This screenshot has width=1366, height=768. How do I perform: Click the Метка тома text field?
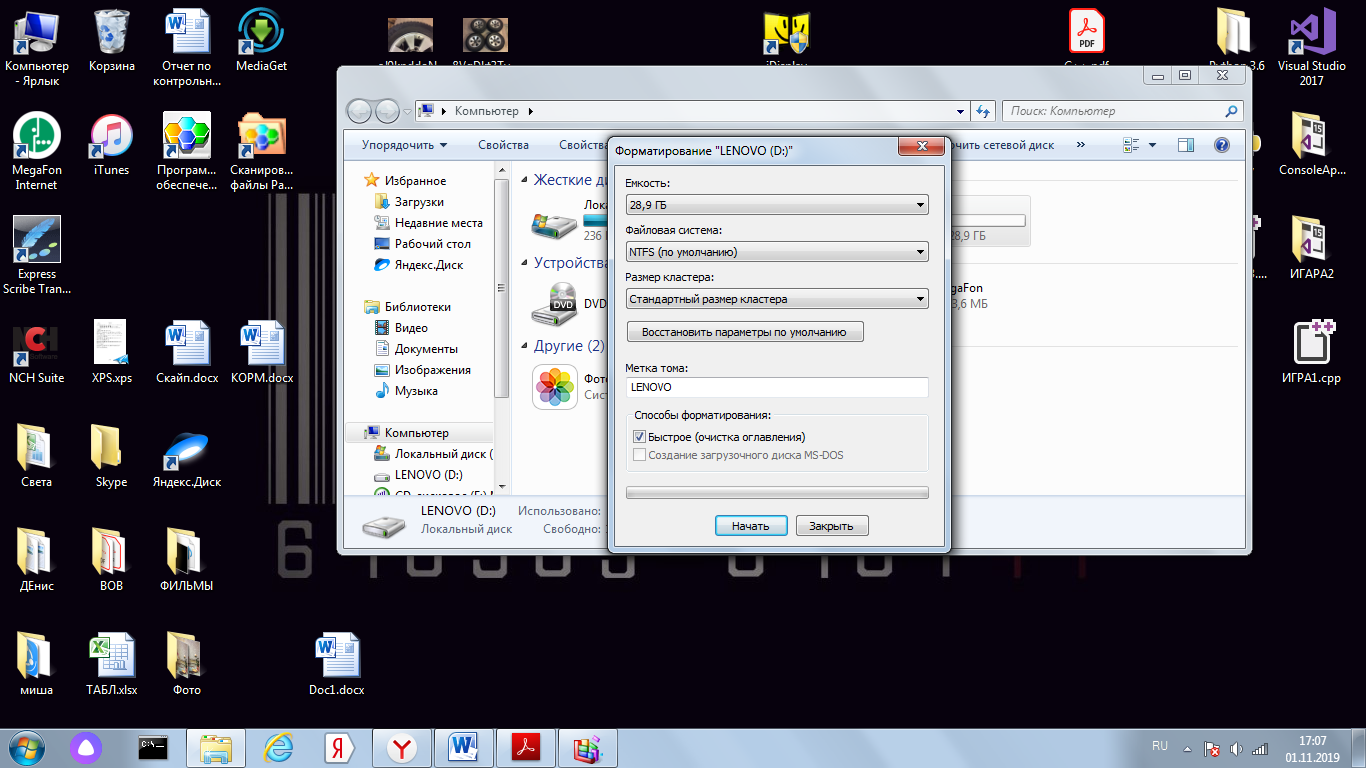coord(777,387)
